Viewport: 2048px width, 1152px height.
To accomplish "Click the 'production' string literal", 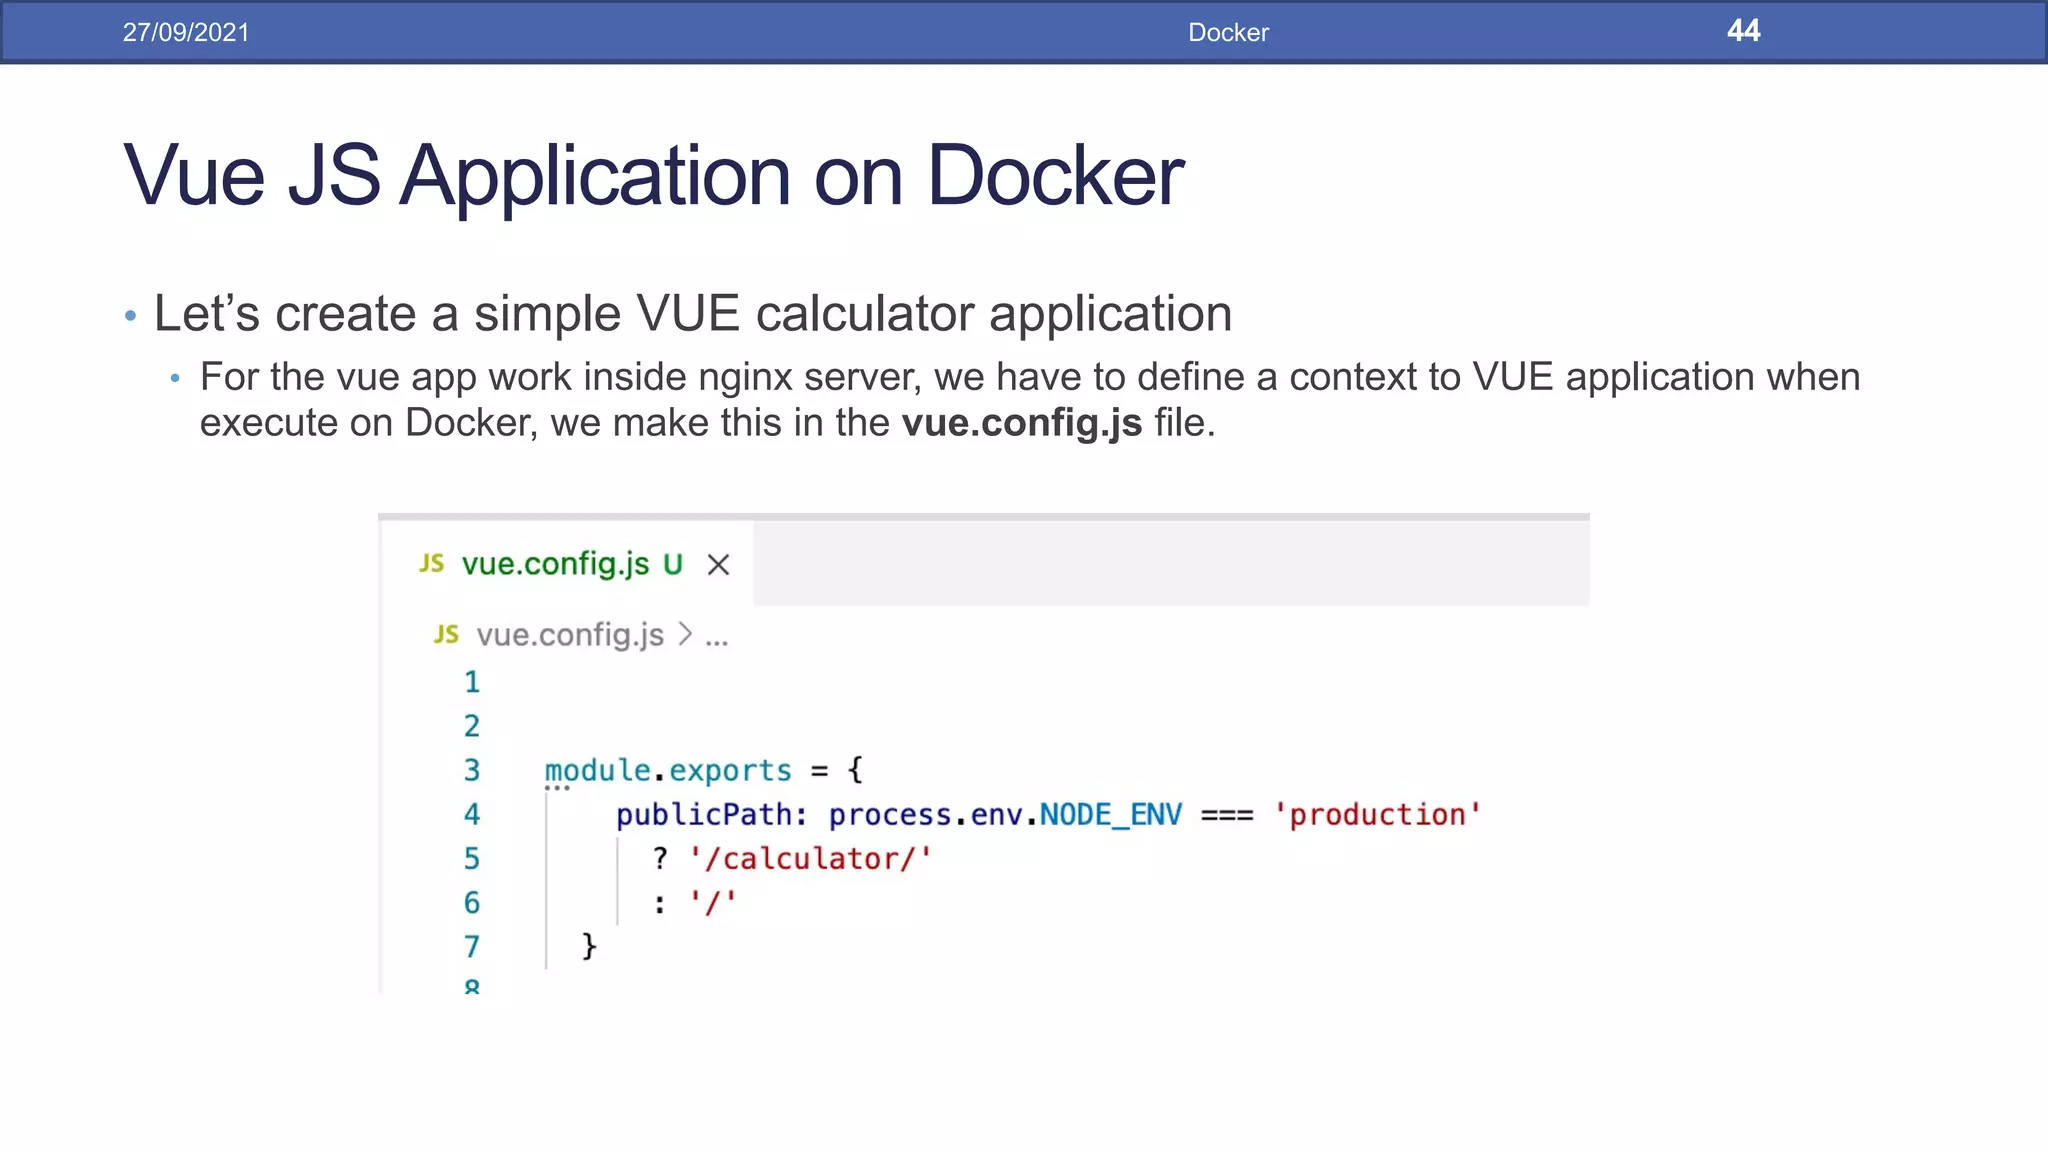I will coord(1376,815).
